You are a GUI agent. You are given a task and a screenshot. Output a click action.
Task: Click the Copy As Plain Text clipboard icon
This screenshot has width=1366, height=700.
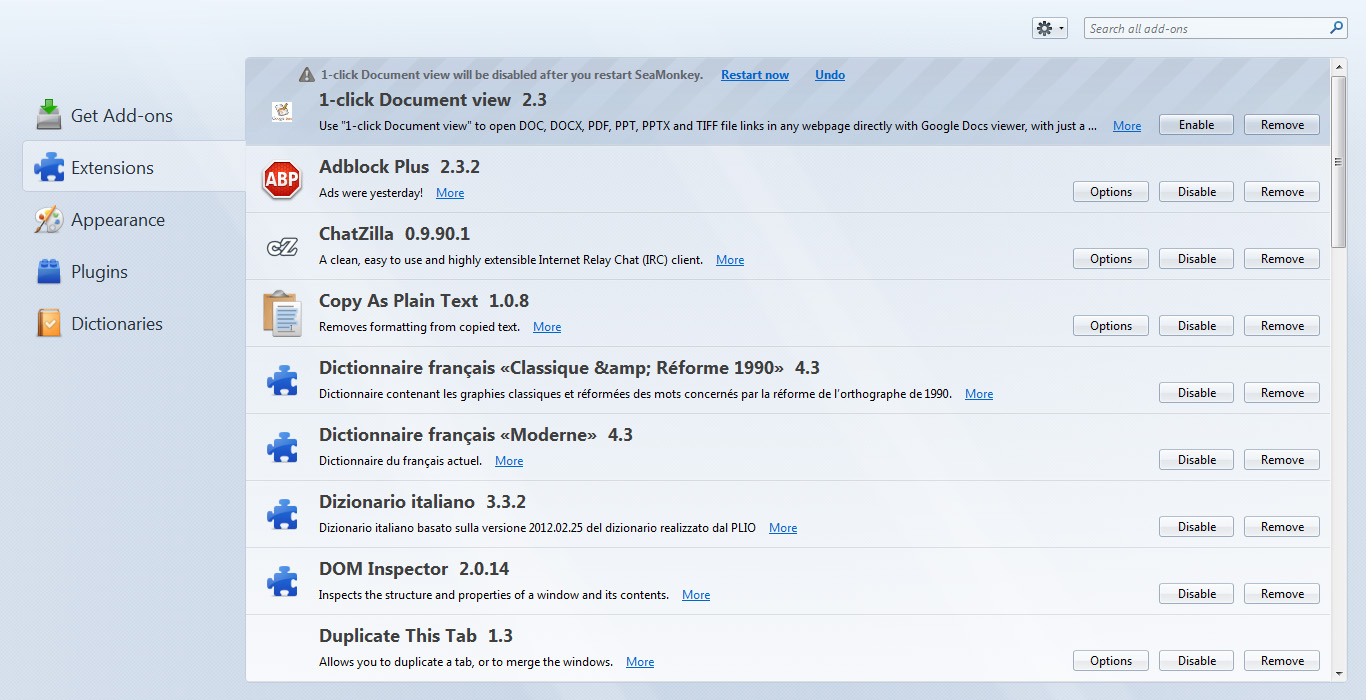point(282,313)
